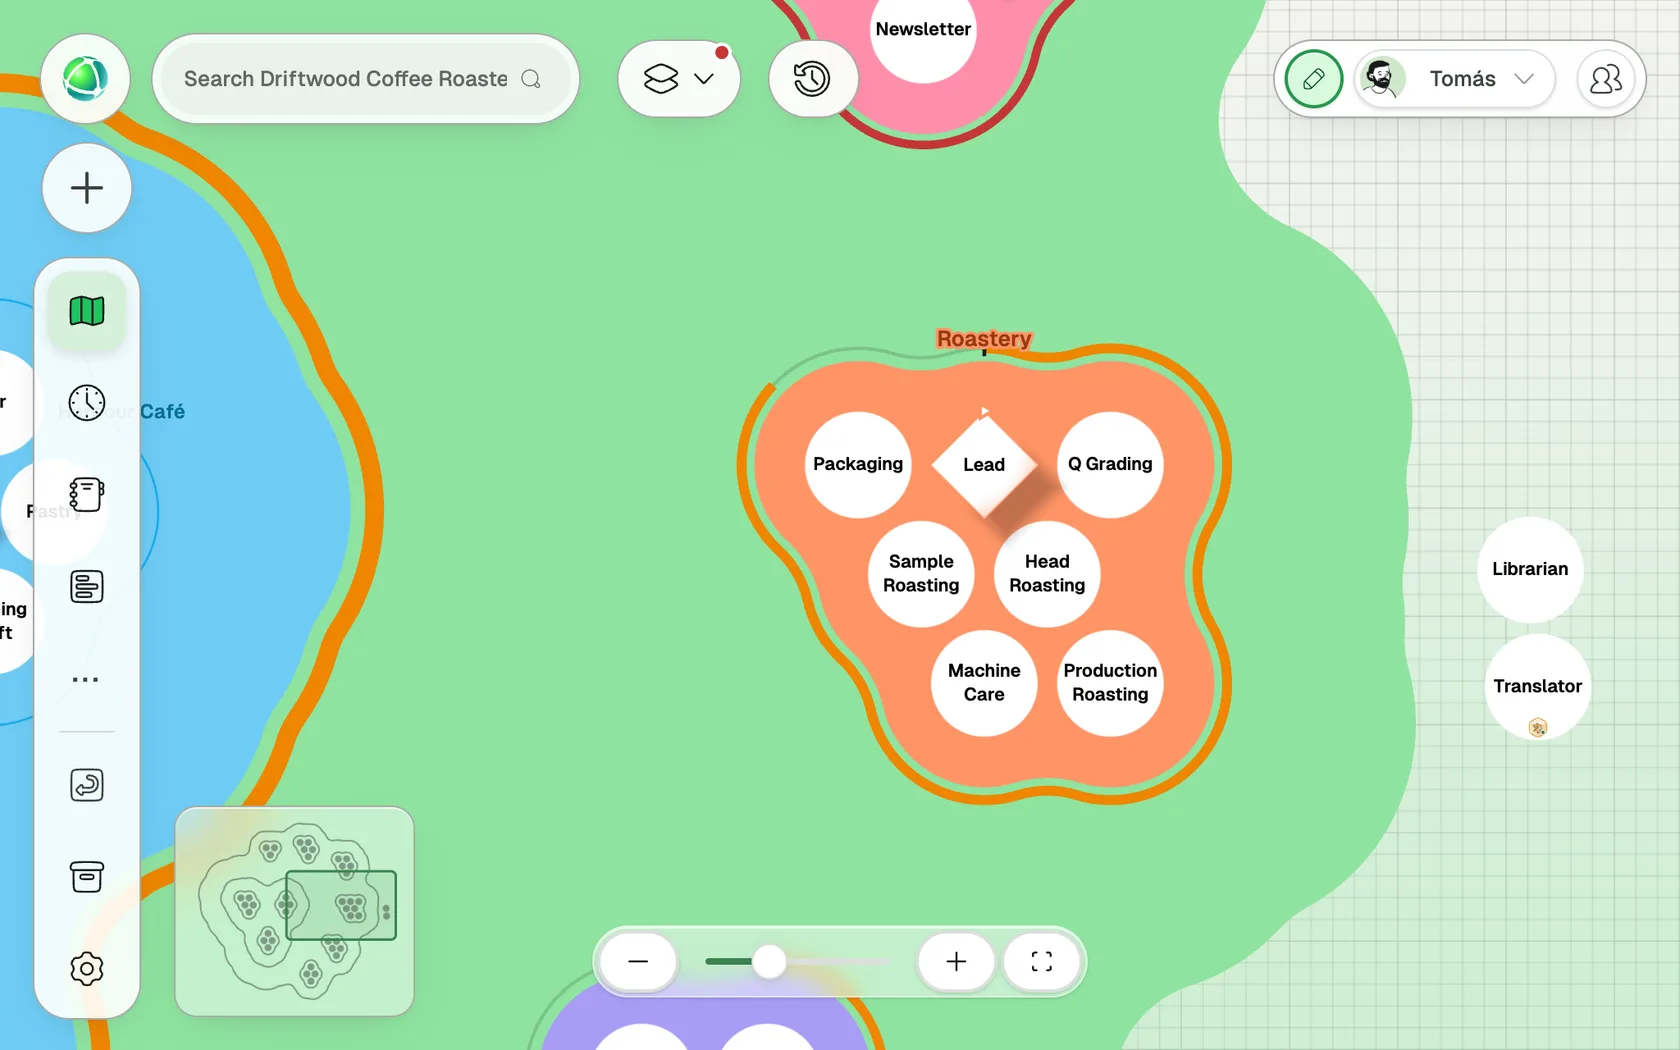Open the Tomás user dropdown

tap(1455, 79)
